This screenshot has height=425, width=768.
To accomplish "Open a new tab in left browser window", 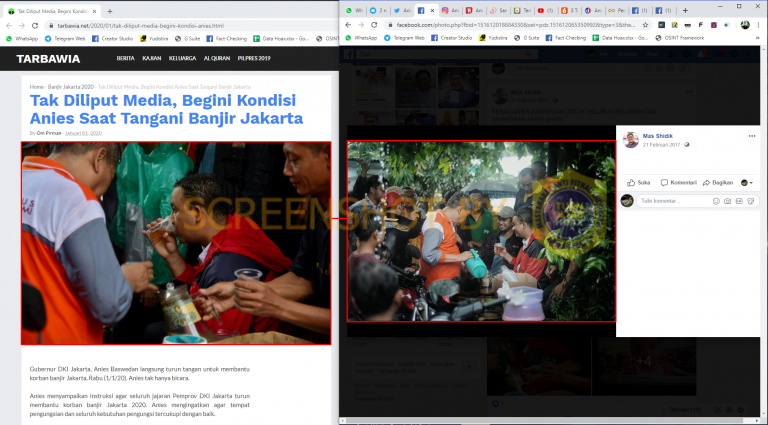I will click(110, 11).
